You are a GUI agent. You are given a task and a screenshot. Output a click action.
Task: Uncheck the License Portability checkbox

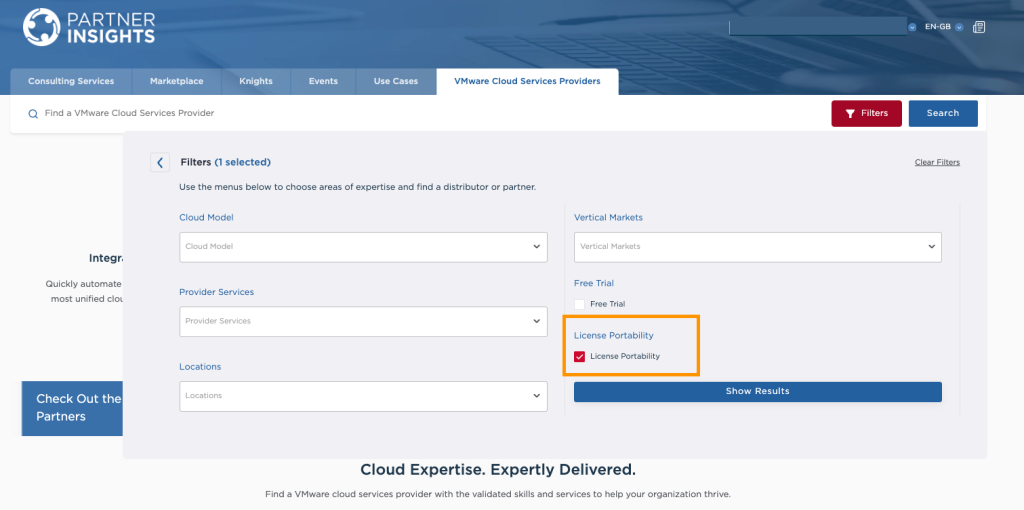point(579,356)
